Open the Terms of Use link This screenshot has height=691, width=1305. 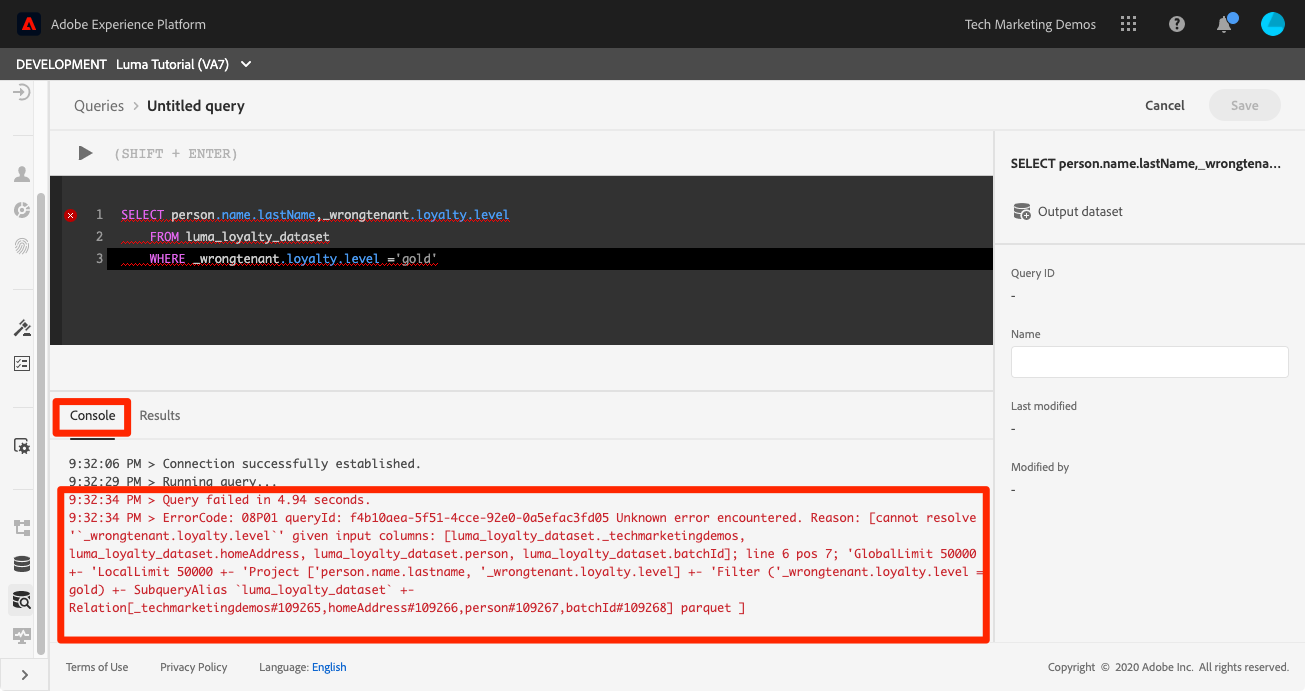coord(97,667)
